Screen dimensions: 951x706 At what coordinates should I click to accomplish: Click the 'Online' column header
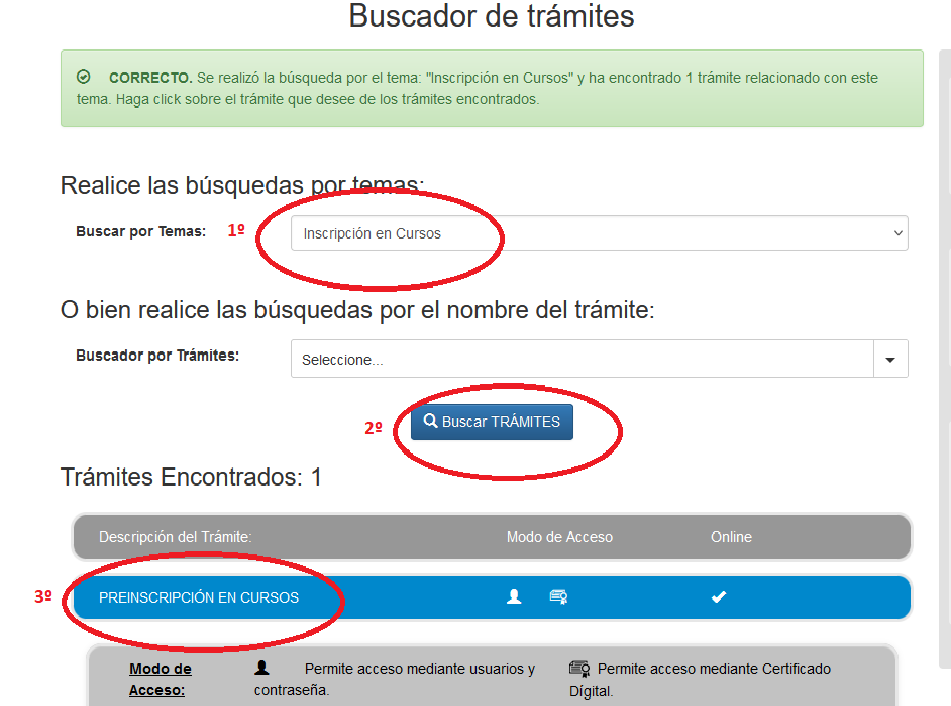pos(731,536)
